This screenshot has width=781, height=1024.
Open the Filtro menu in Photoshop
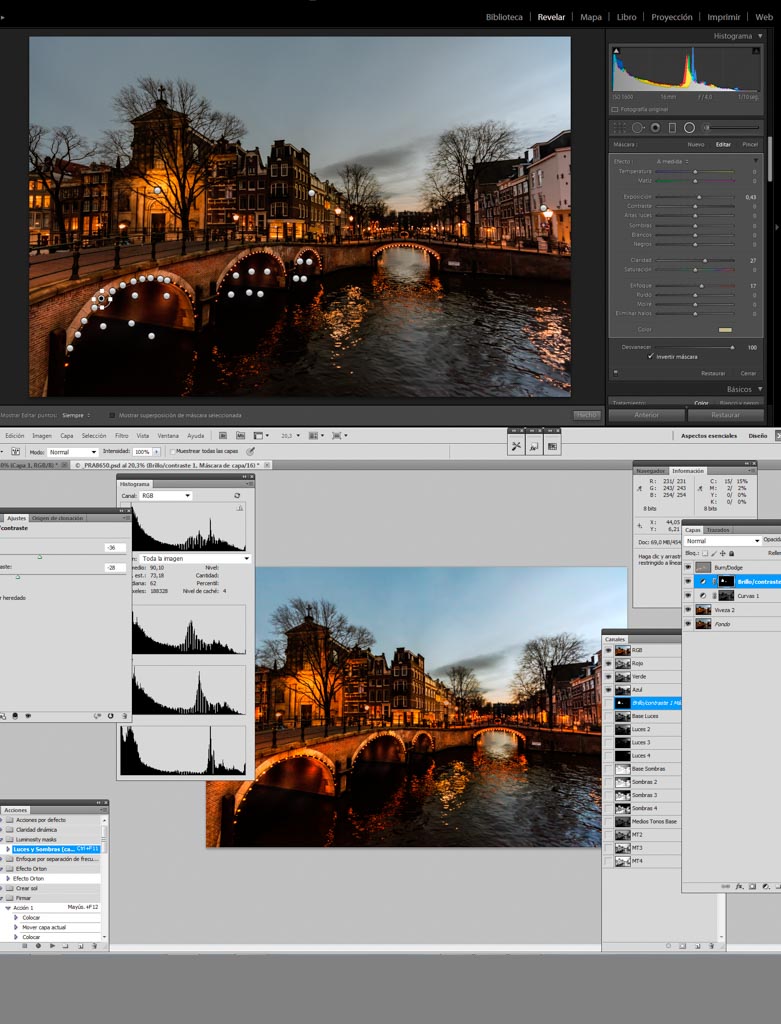[x=121, y=435]
